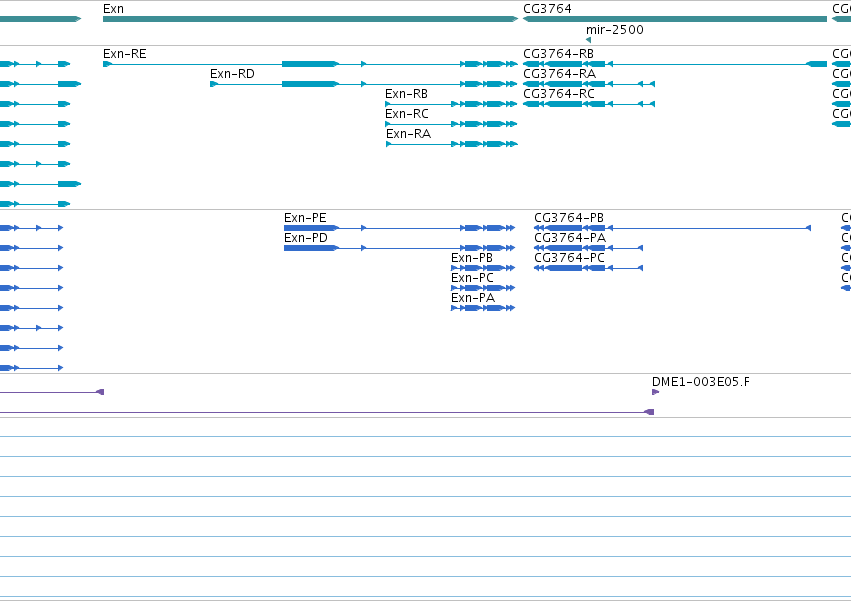
Task: Select the CG3764-PC protein feature
Action: pyautogui.click(x=588, y=268)
